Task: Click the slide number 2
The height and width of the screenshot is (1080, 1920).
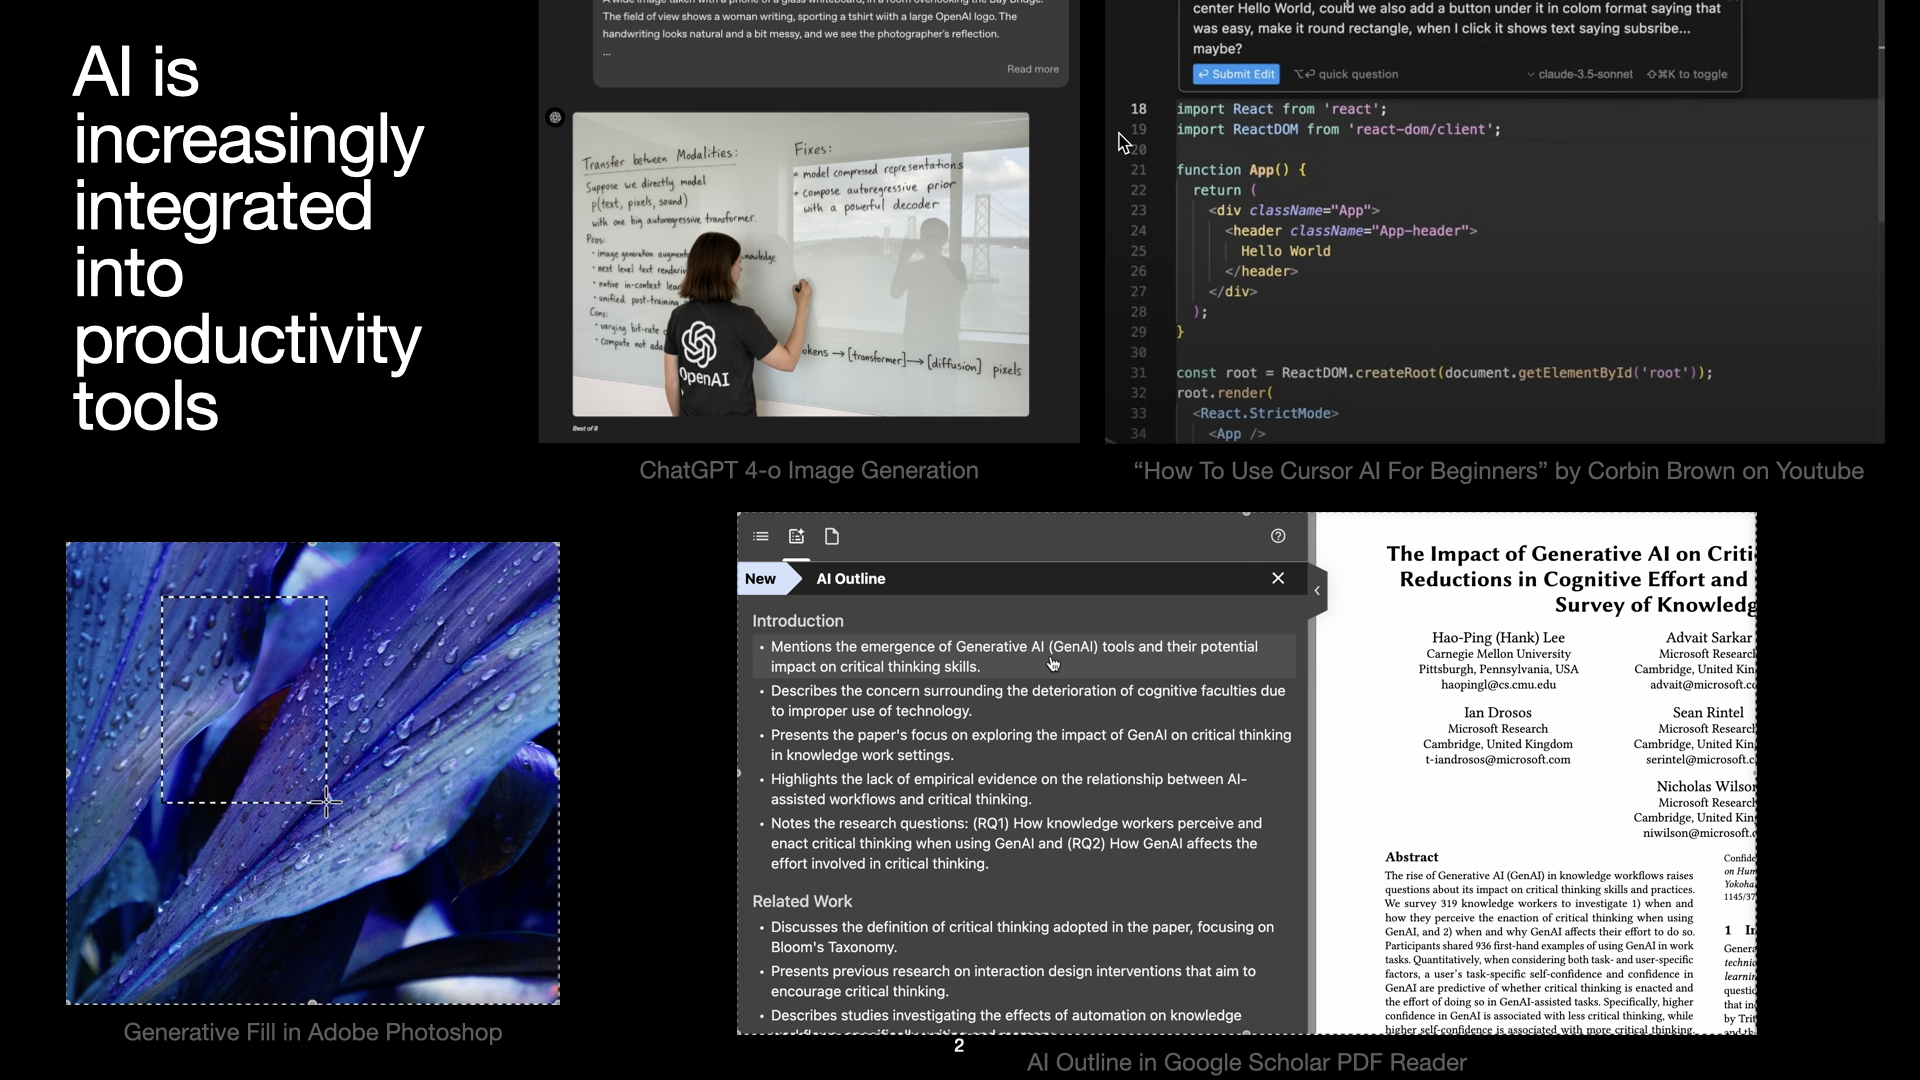Action: (959, 1046)
